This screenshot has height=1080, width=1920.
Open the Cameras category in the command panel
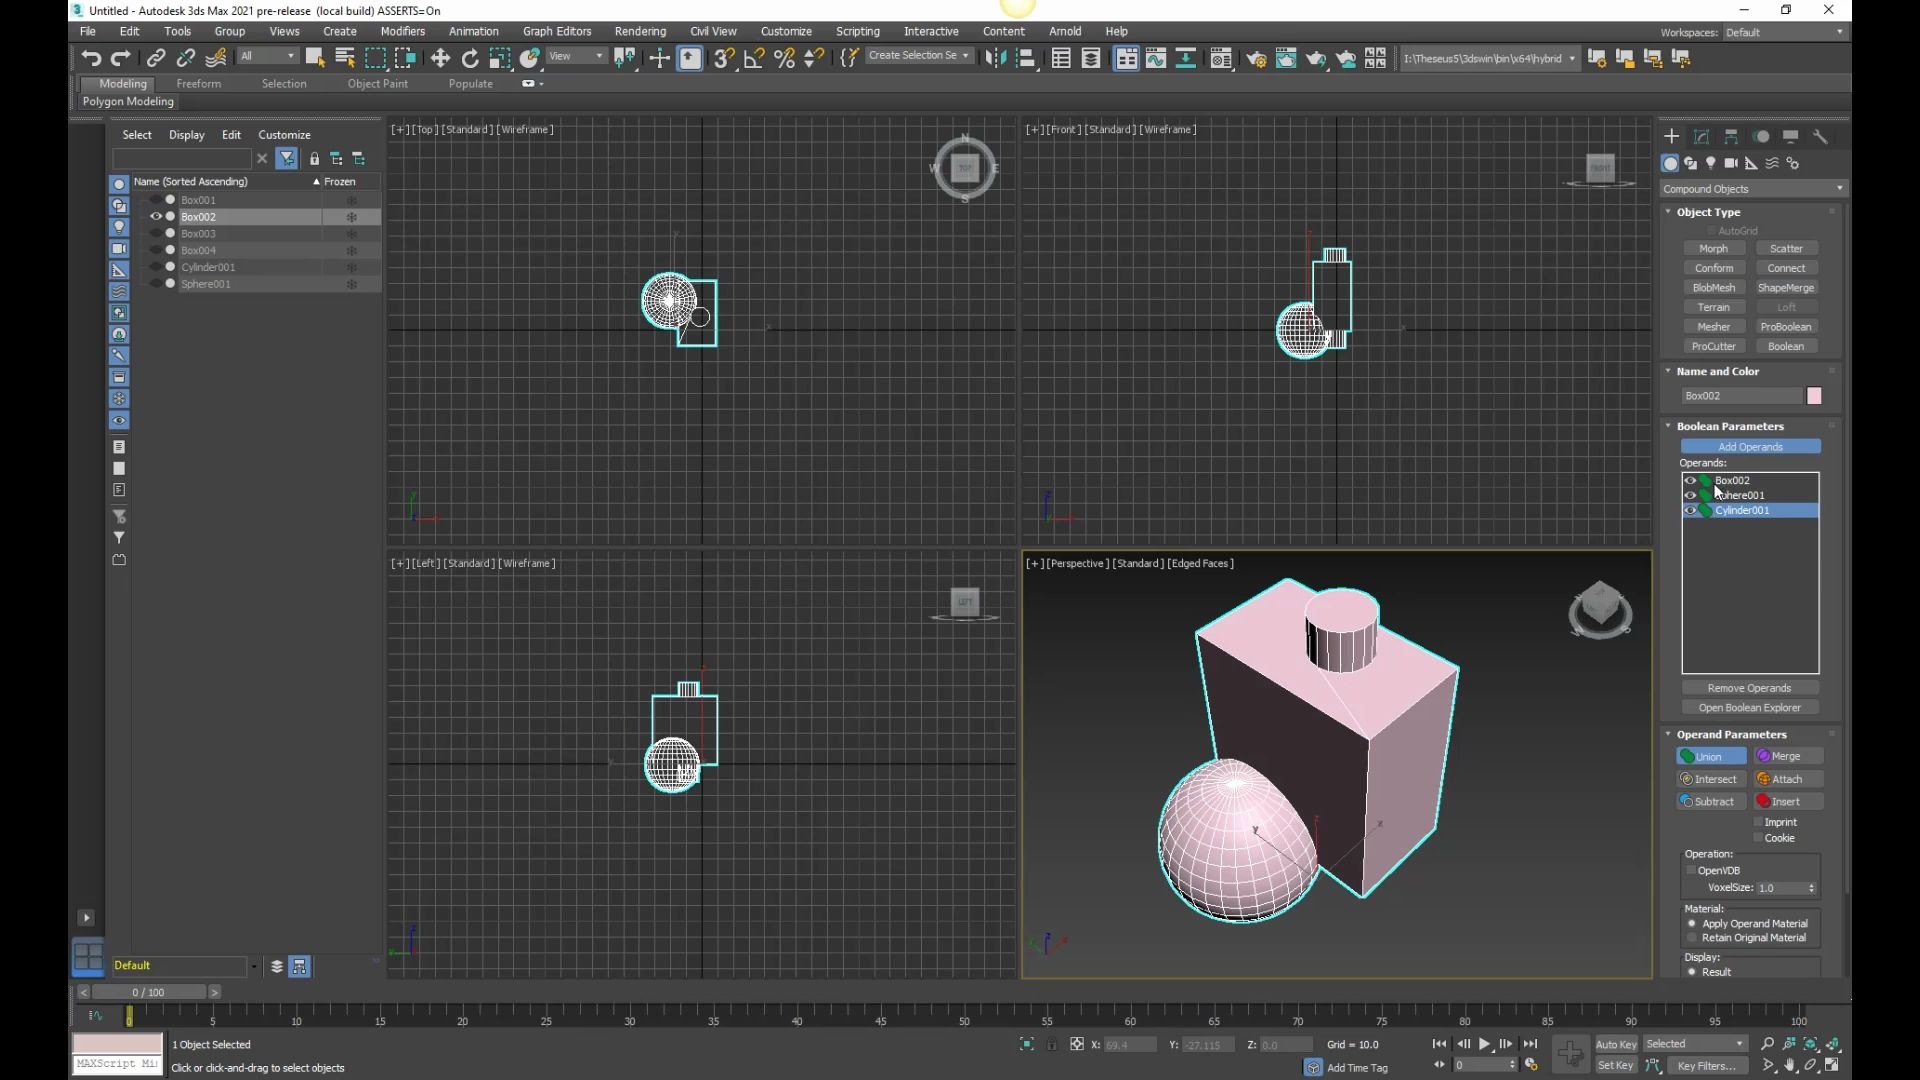pos(1731,164)
